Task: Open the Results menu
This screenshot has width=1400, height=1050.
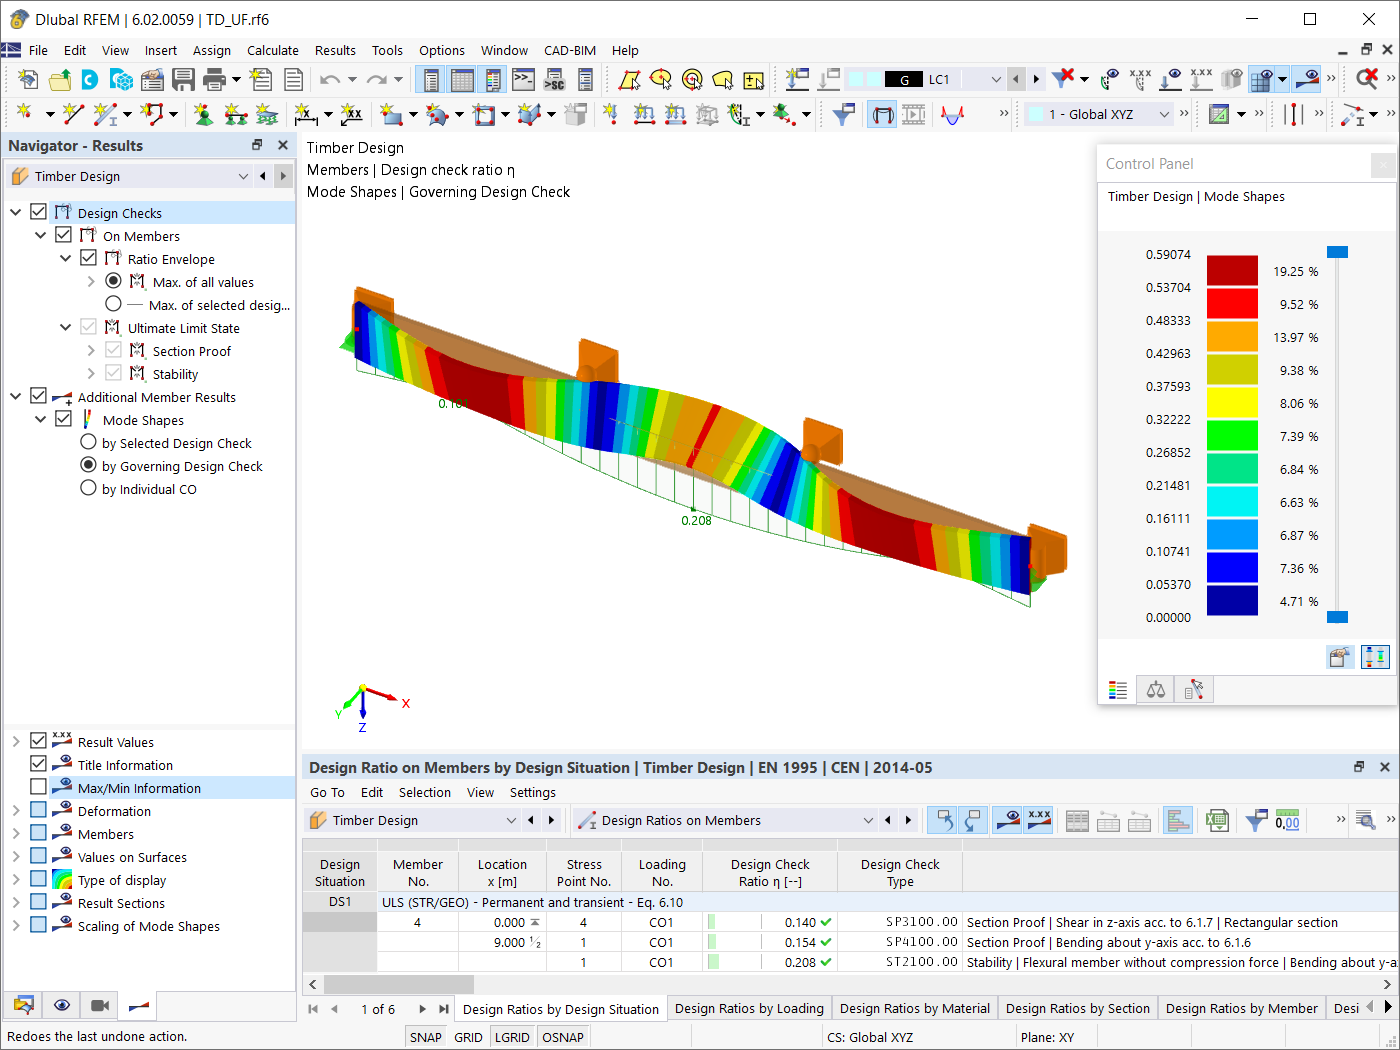Action: 335,50
